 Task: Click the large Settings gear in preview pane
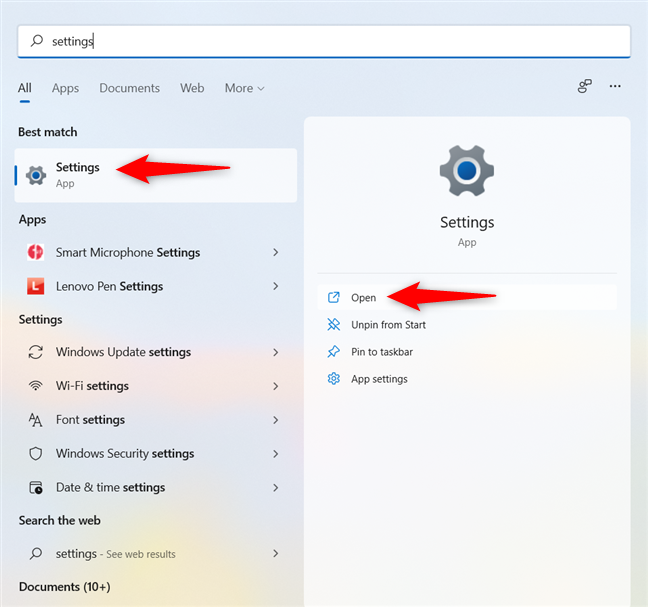pos(467,170)
